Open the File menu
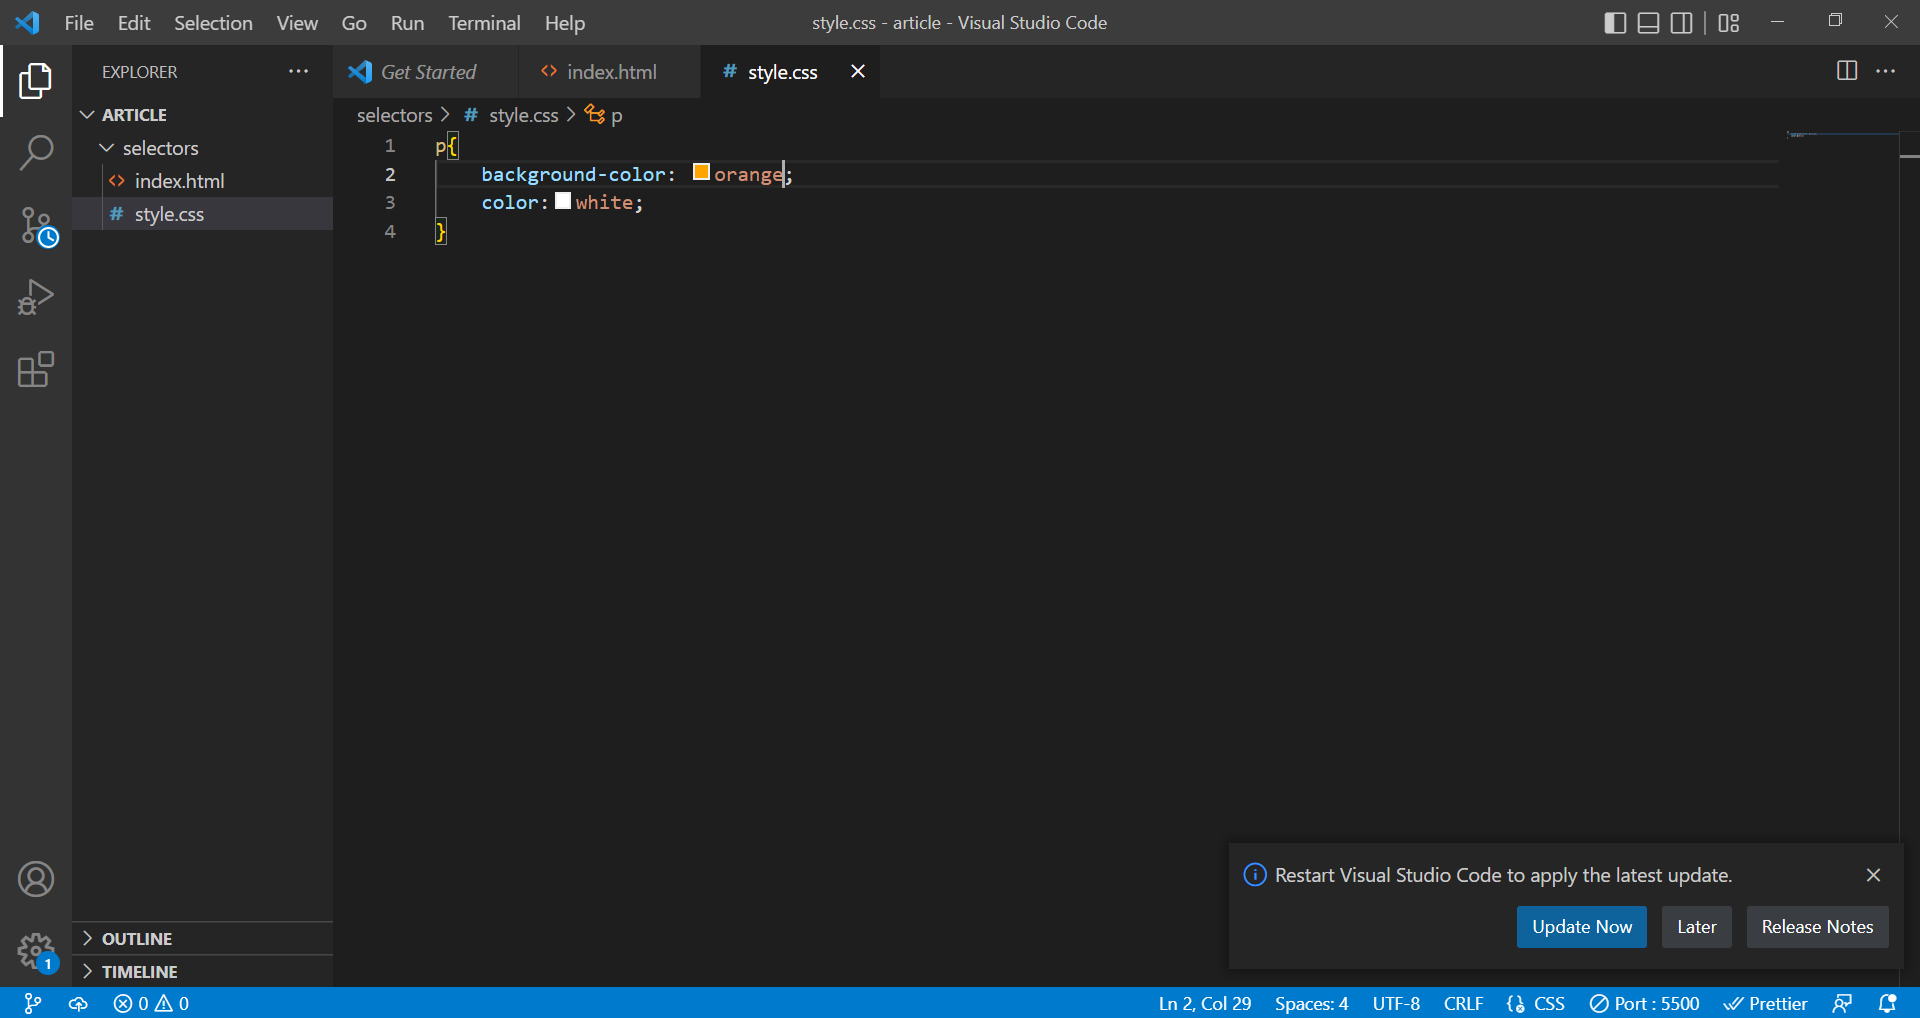 79,23
